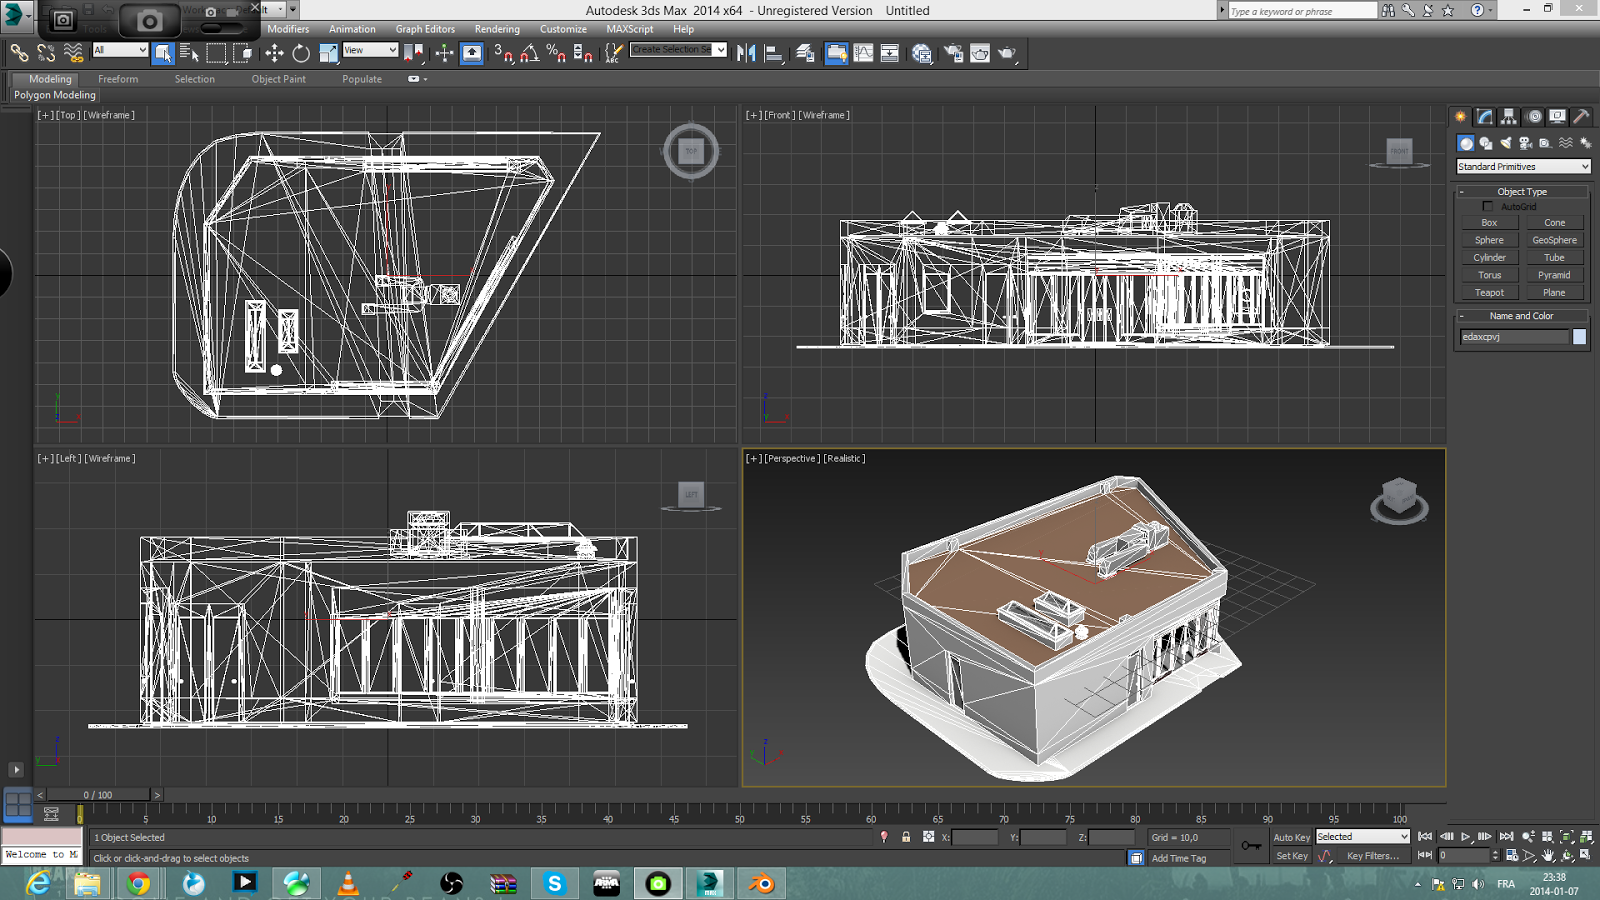Open the selection filter 'All' dropdown

(120, 50)
